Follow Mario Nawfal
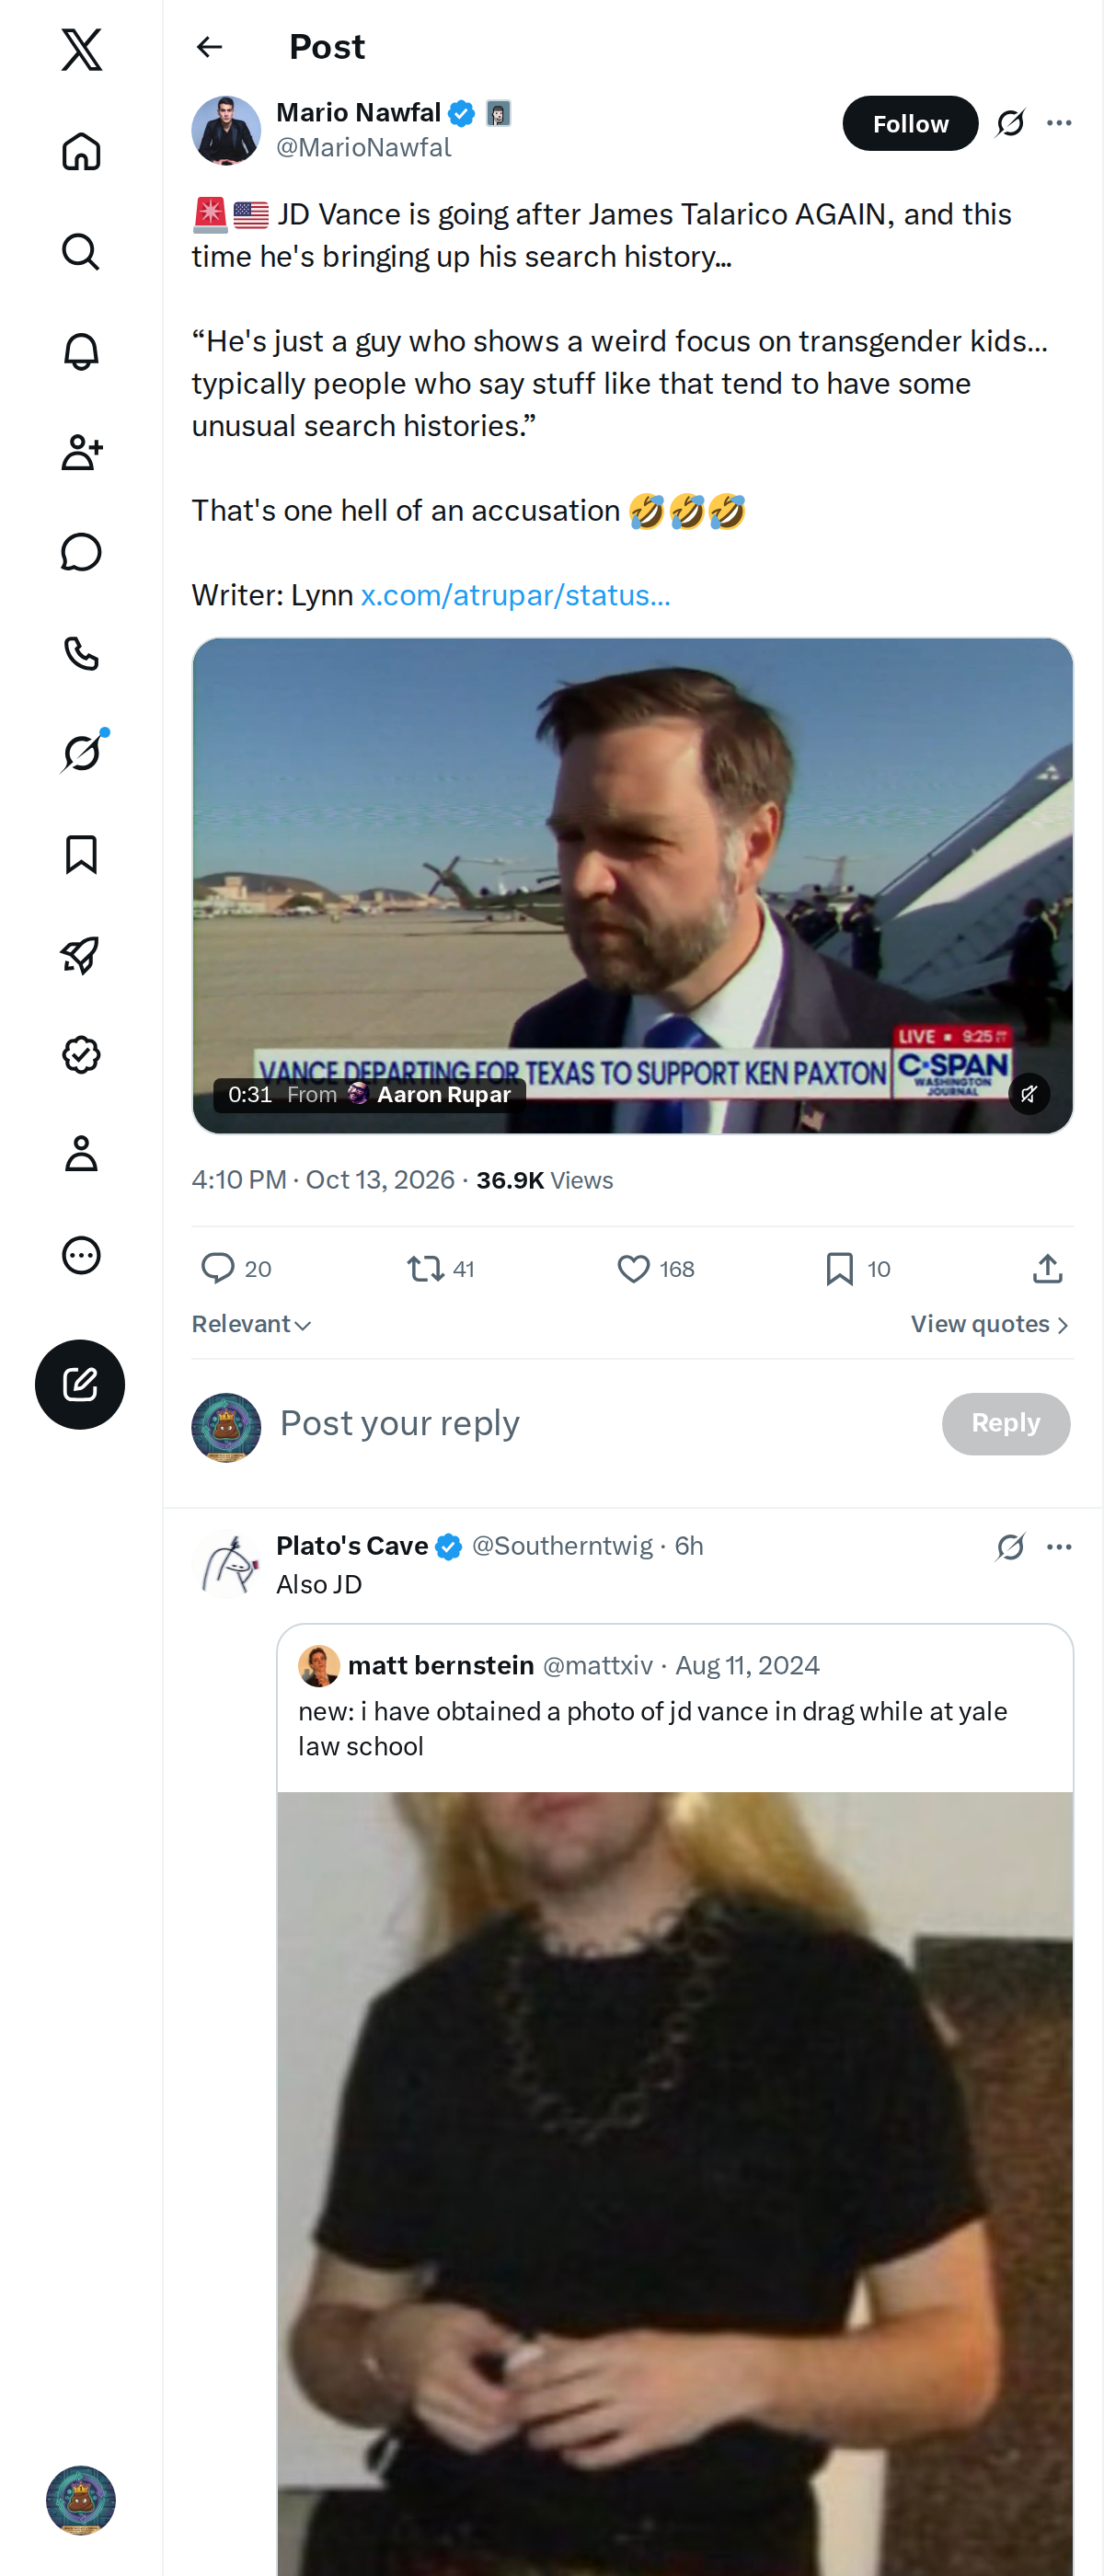The width and height of the screenshot is (1104, 2576). pyautogui.click(x=910, y=123)
